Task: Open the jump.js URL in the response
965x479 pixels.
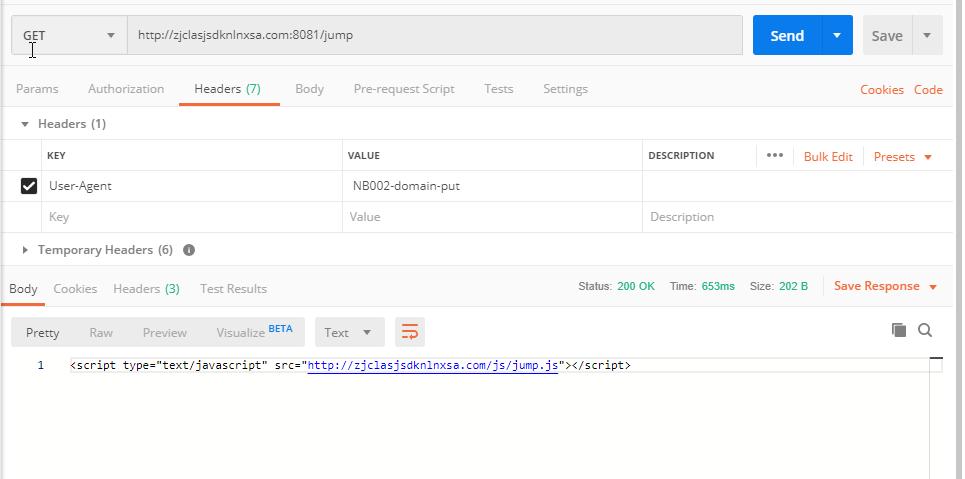Action: [432, 365]
